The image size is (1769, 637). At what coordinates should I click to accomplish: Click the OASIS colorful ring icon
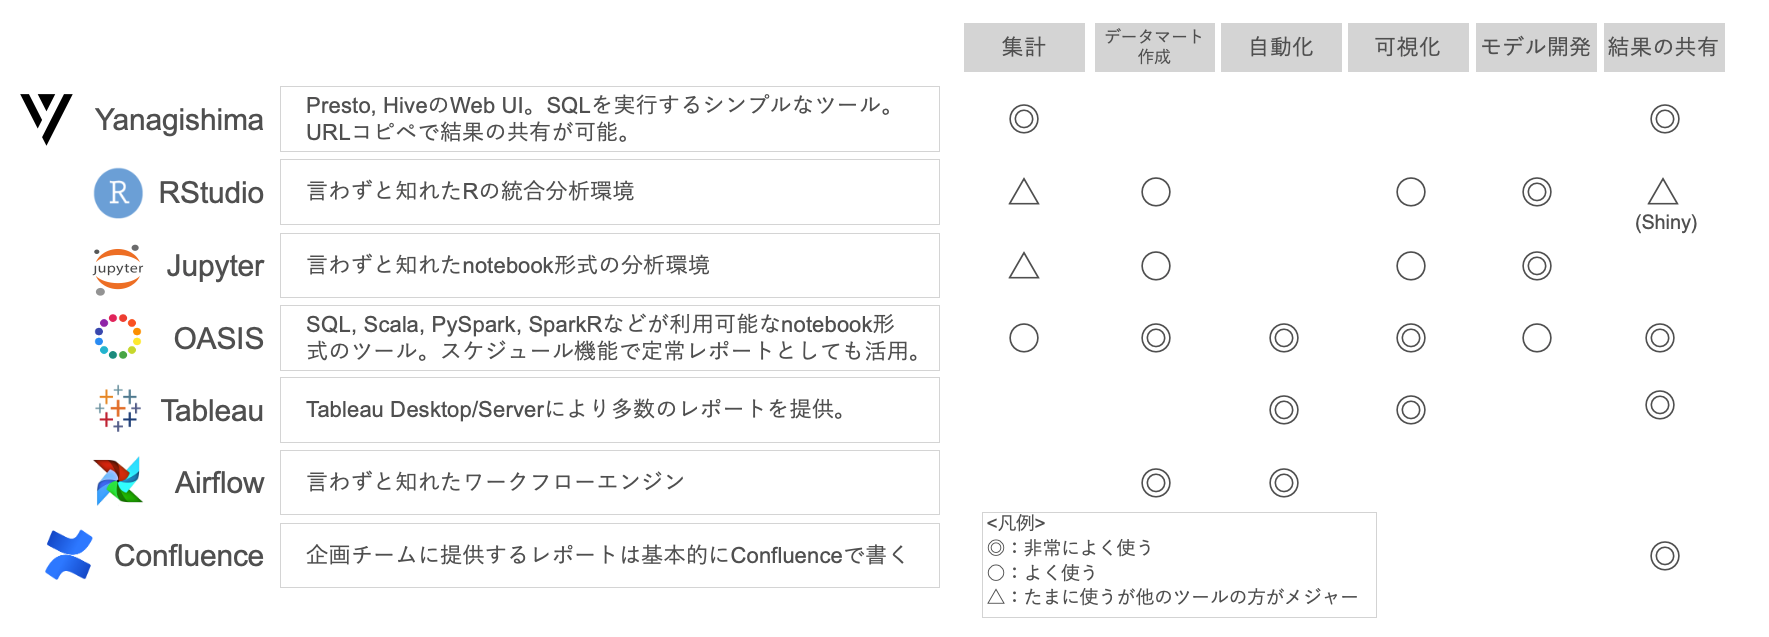[x=118, y=337]
